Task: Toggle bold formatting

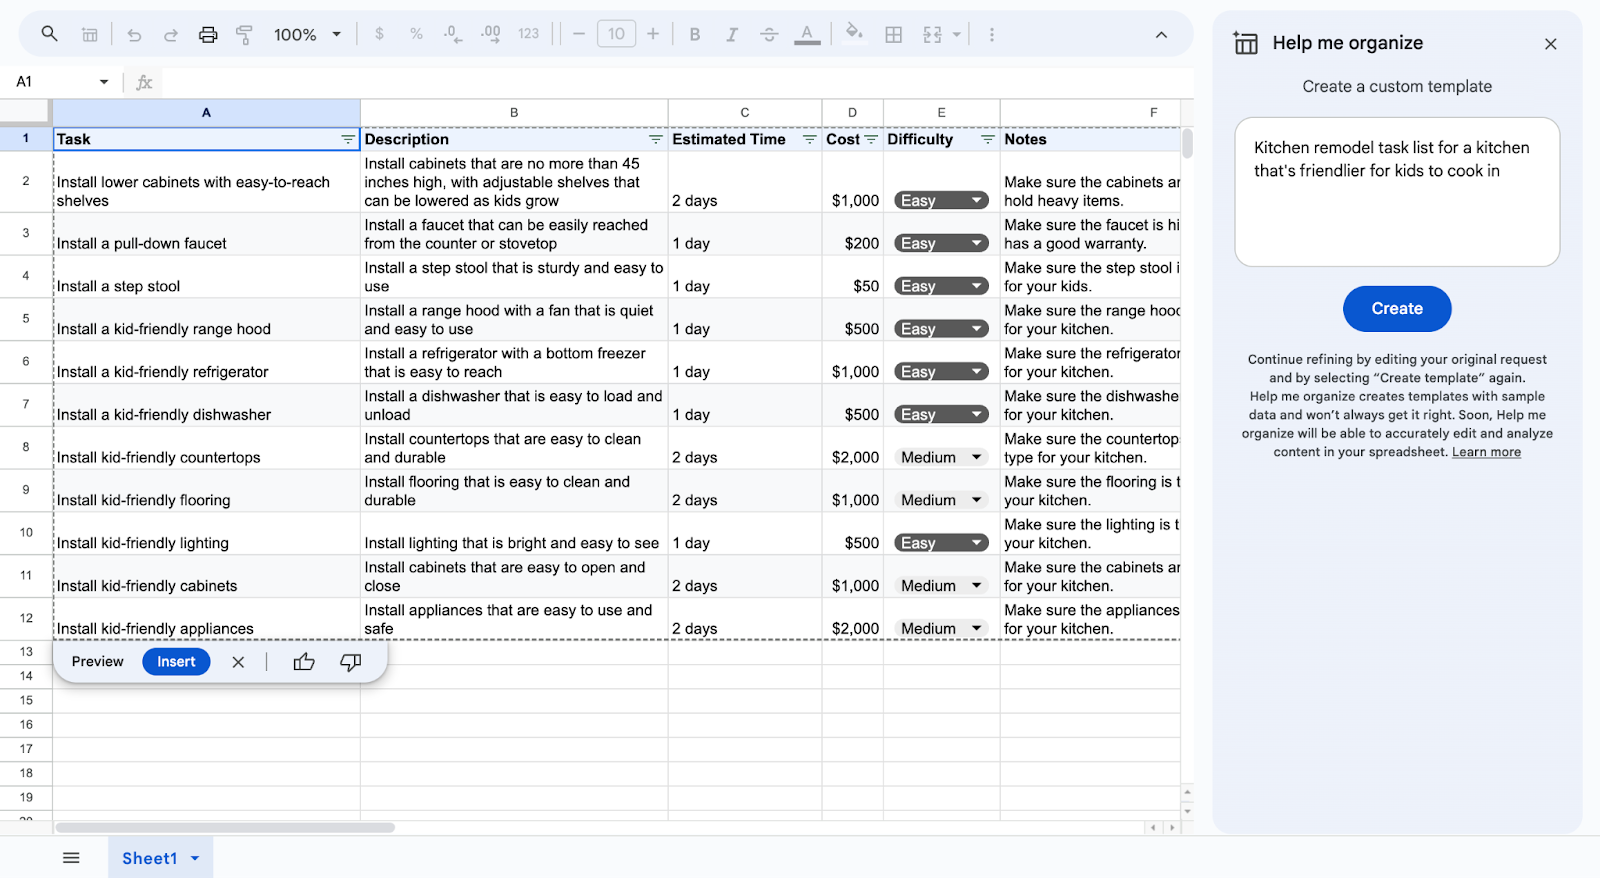Action: click(x=695, y=34)
